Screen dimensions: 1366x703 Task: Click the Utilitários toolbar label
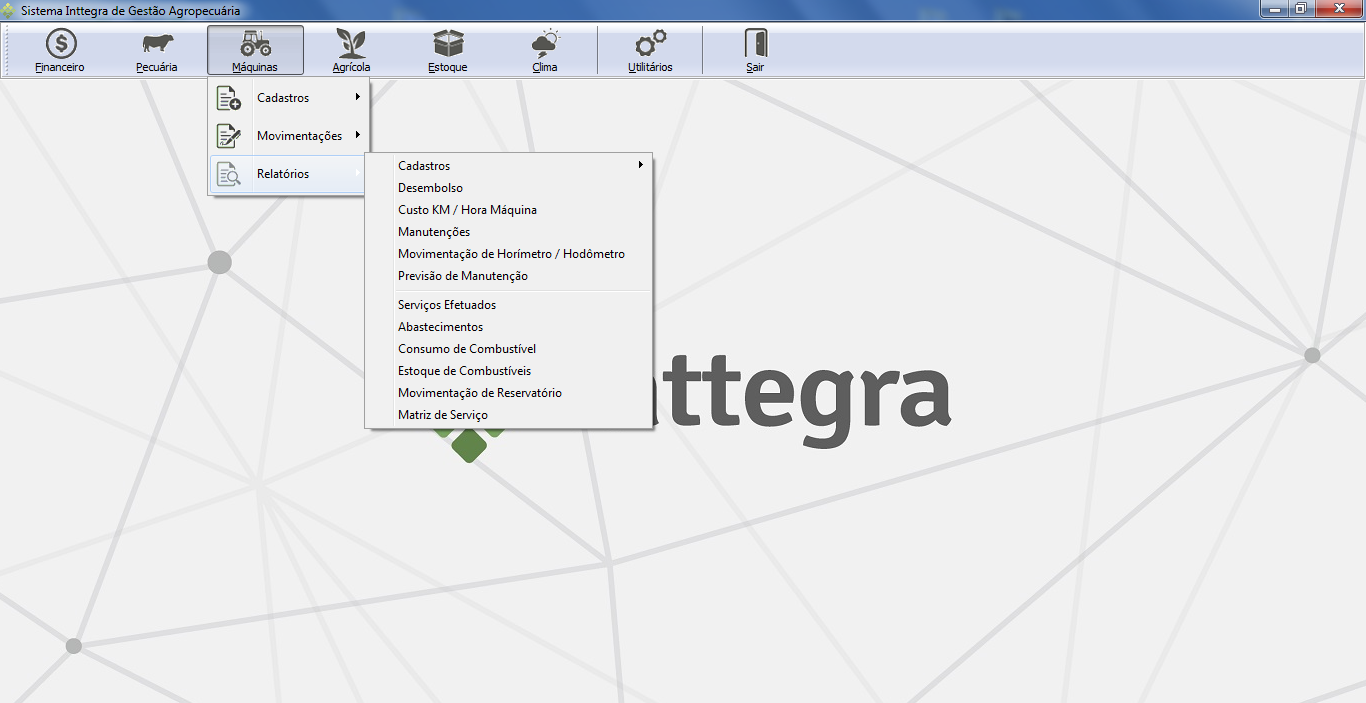pos(650,68)
